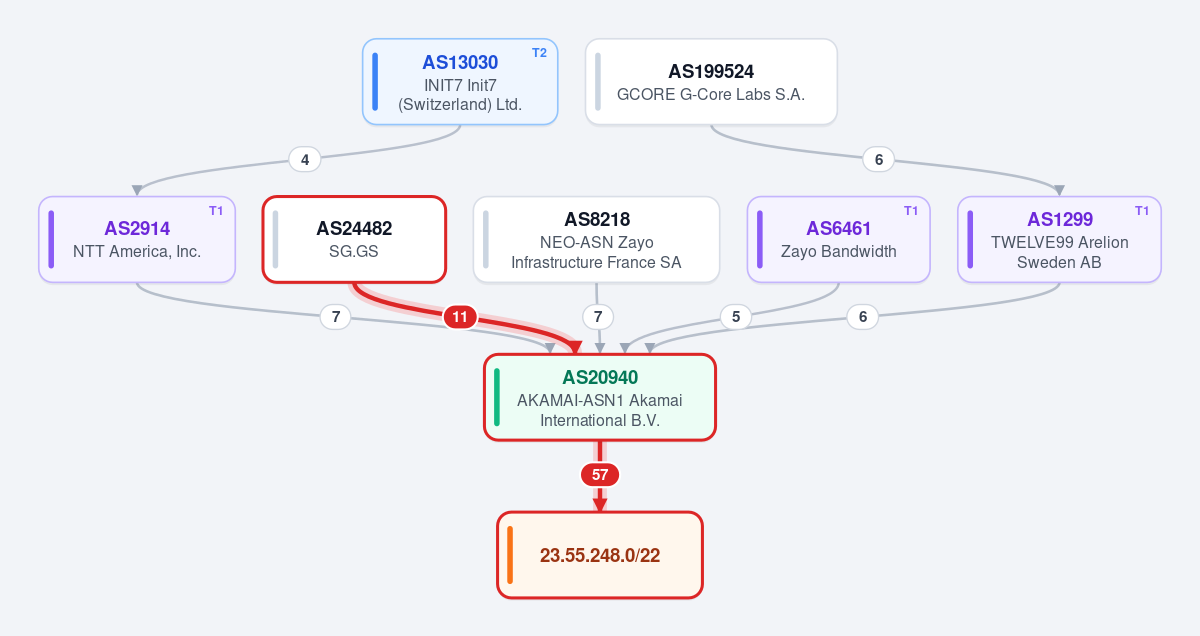This screenshot has width=1200, height=636.
Task: Click the AS199524 GCORE node
Action: coord(711,82)
